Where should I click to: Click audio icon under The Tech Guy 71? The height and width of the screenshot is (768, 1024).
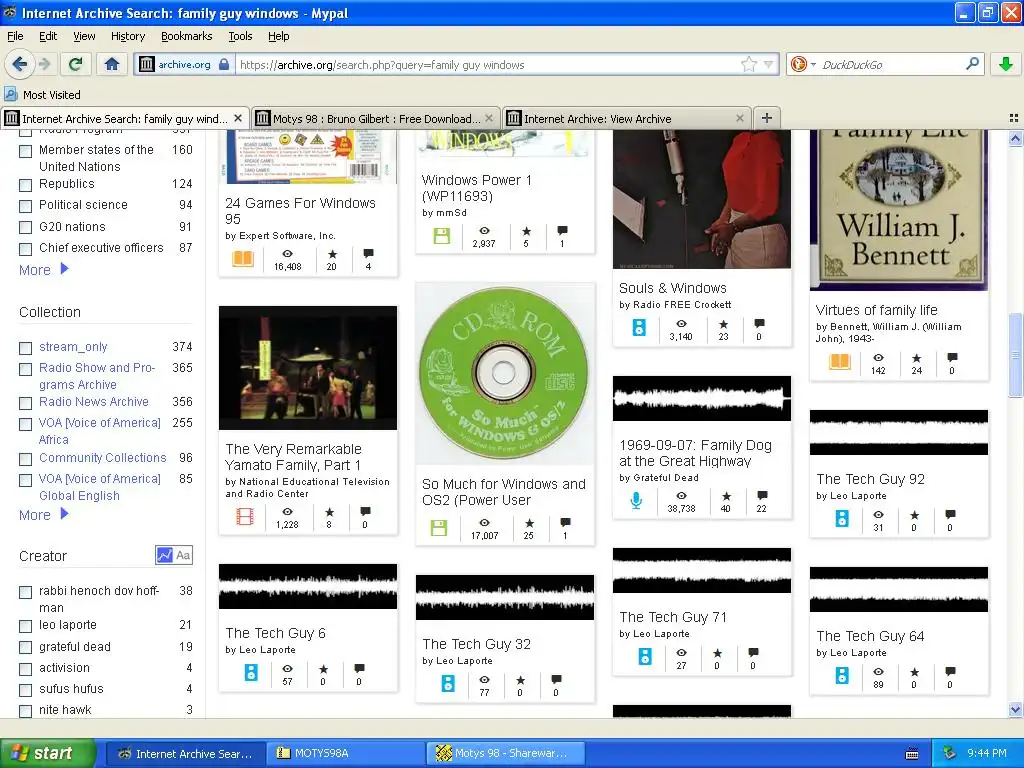pos(645,657)
